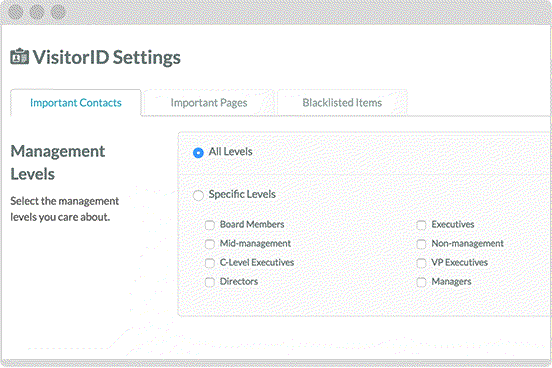Check the Non-management checkbox
Image resolution: width=552 pixels, height=368 pixels.
[x=421, y=244]
